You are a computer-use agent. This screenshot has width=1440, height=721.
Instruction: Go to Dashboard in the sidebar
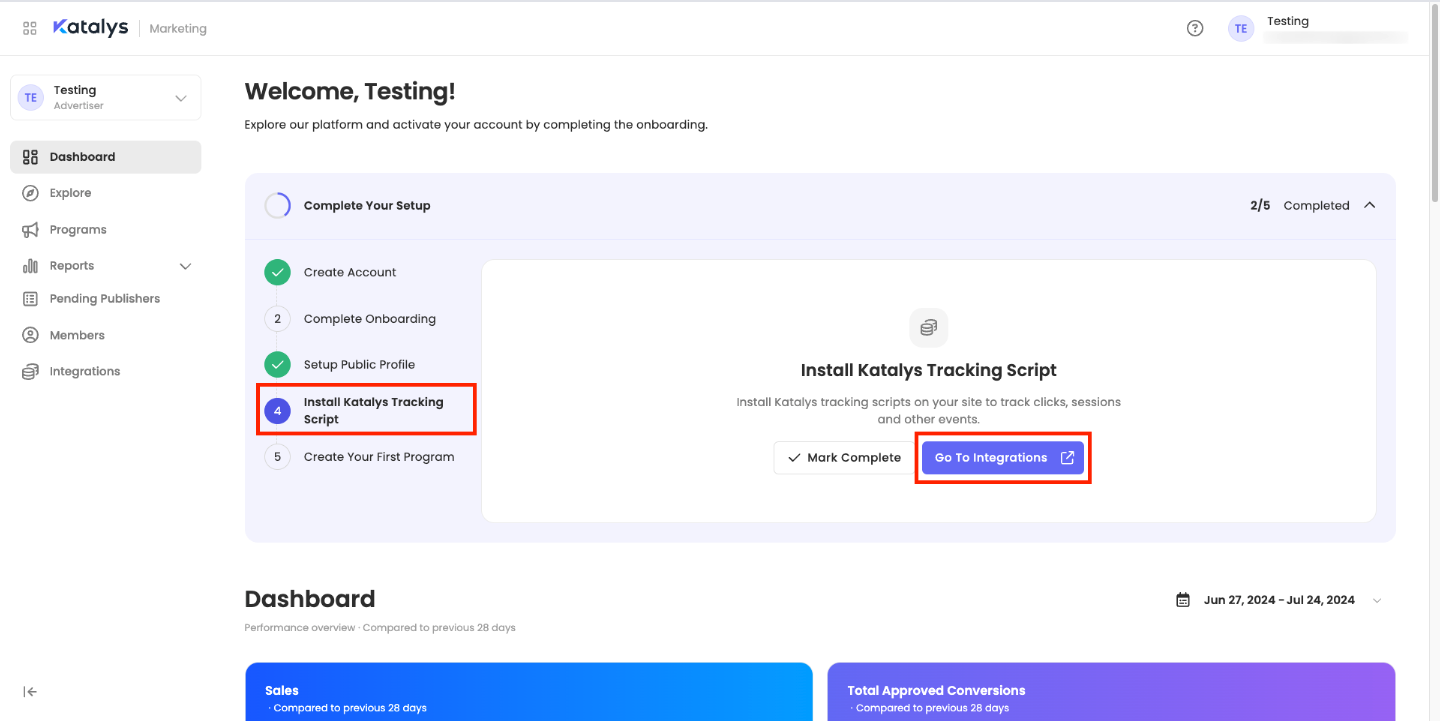click(x=105, y=157)
